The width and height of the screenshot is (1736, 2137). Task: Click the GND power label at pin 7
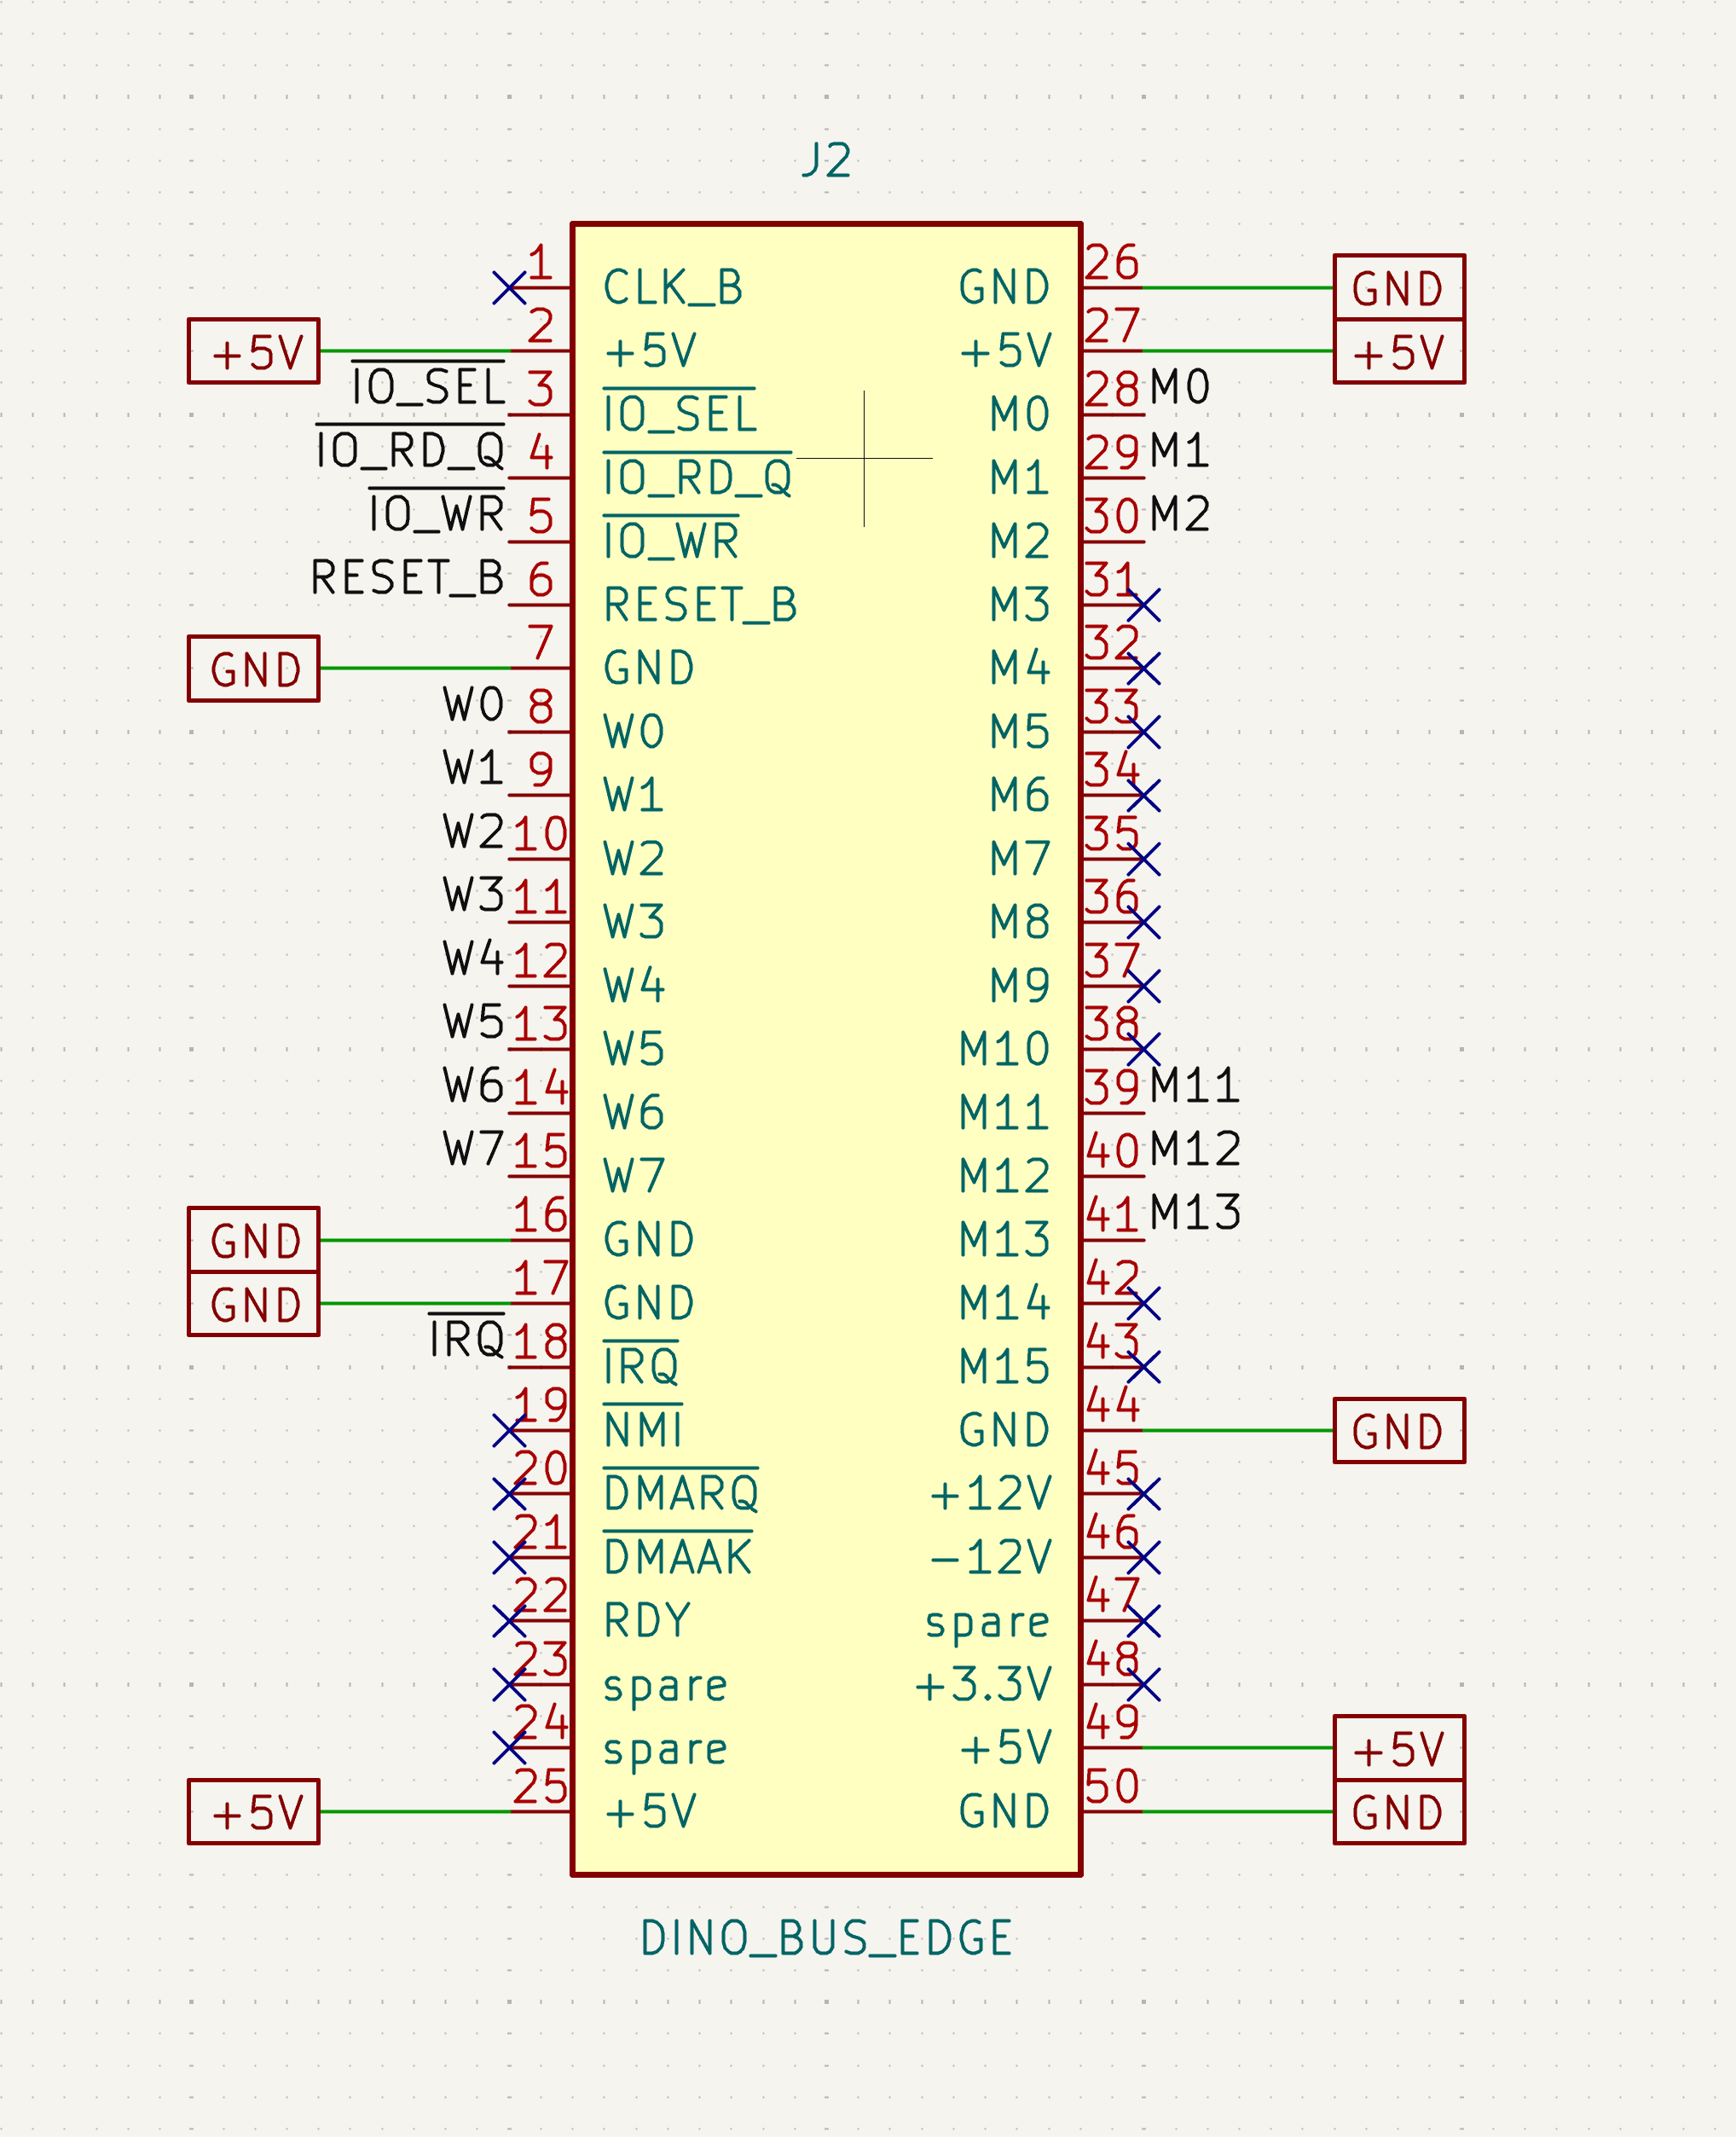[254, 669]
